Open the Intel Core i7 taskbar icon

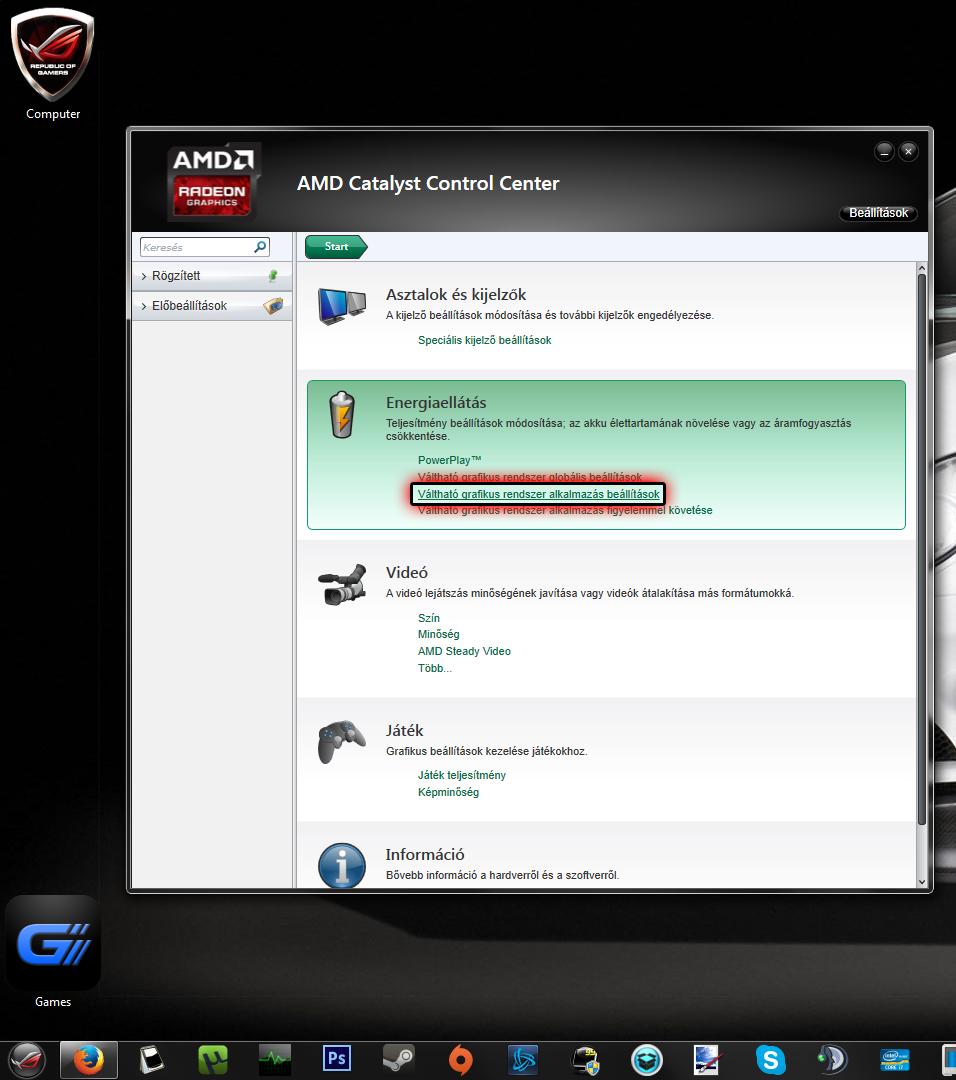(x=895, y=1059)
